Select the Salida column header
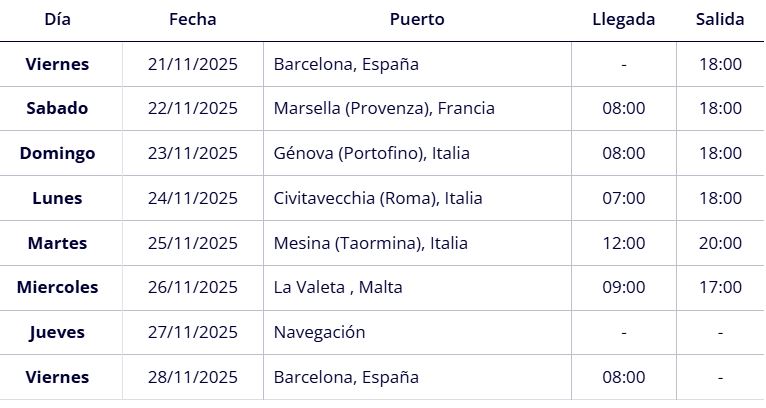The image size is (766, 408). pos(720,19)
